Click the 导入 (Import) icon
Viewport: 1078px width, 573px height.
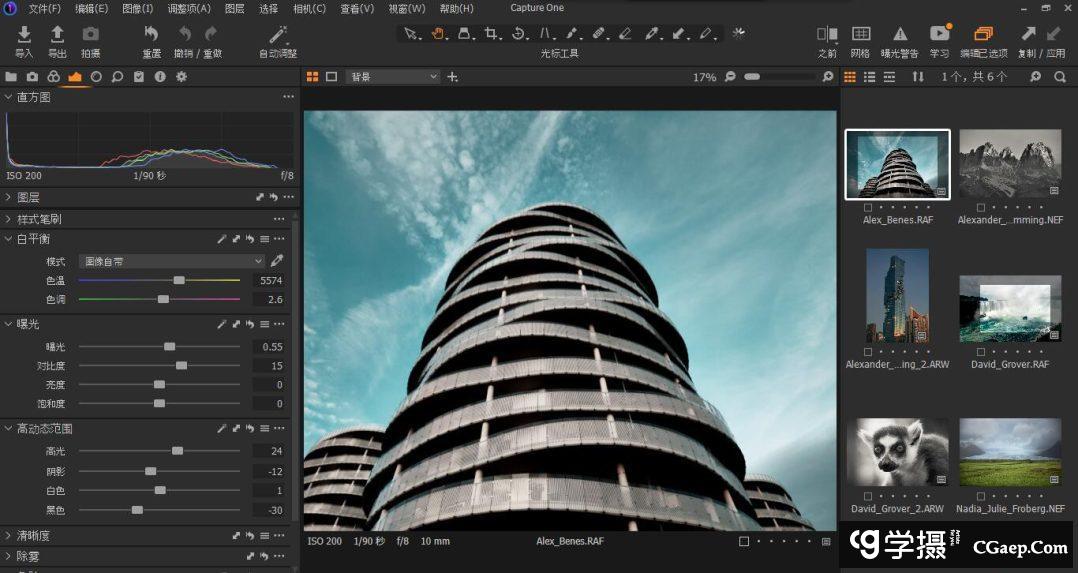click(24, 36)
